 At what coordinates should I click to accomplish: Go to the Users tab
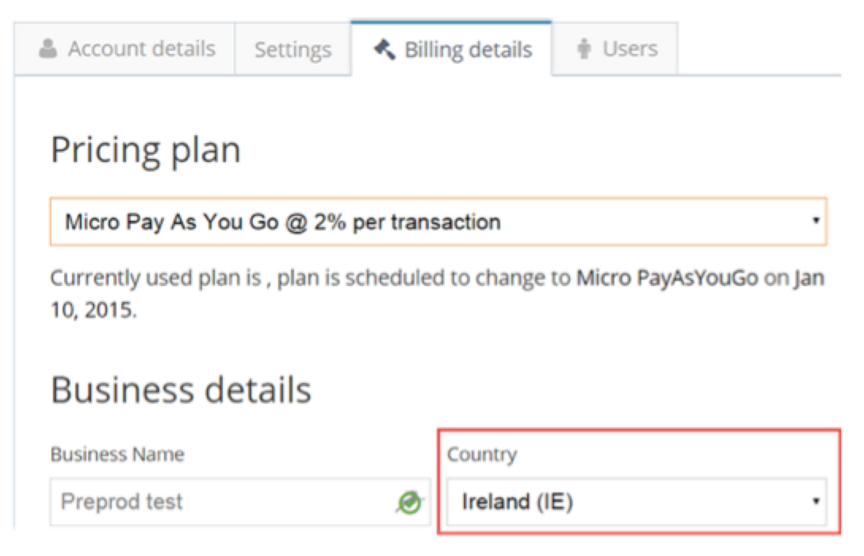coord(630,49)
